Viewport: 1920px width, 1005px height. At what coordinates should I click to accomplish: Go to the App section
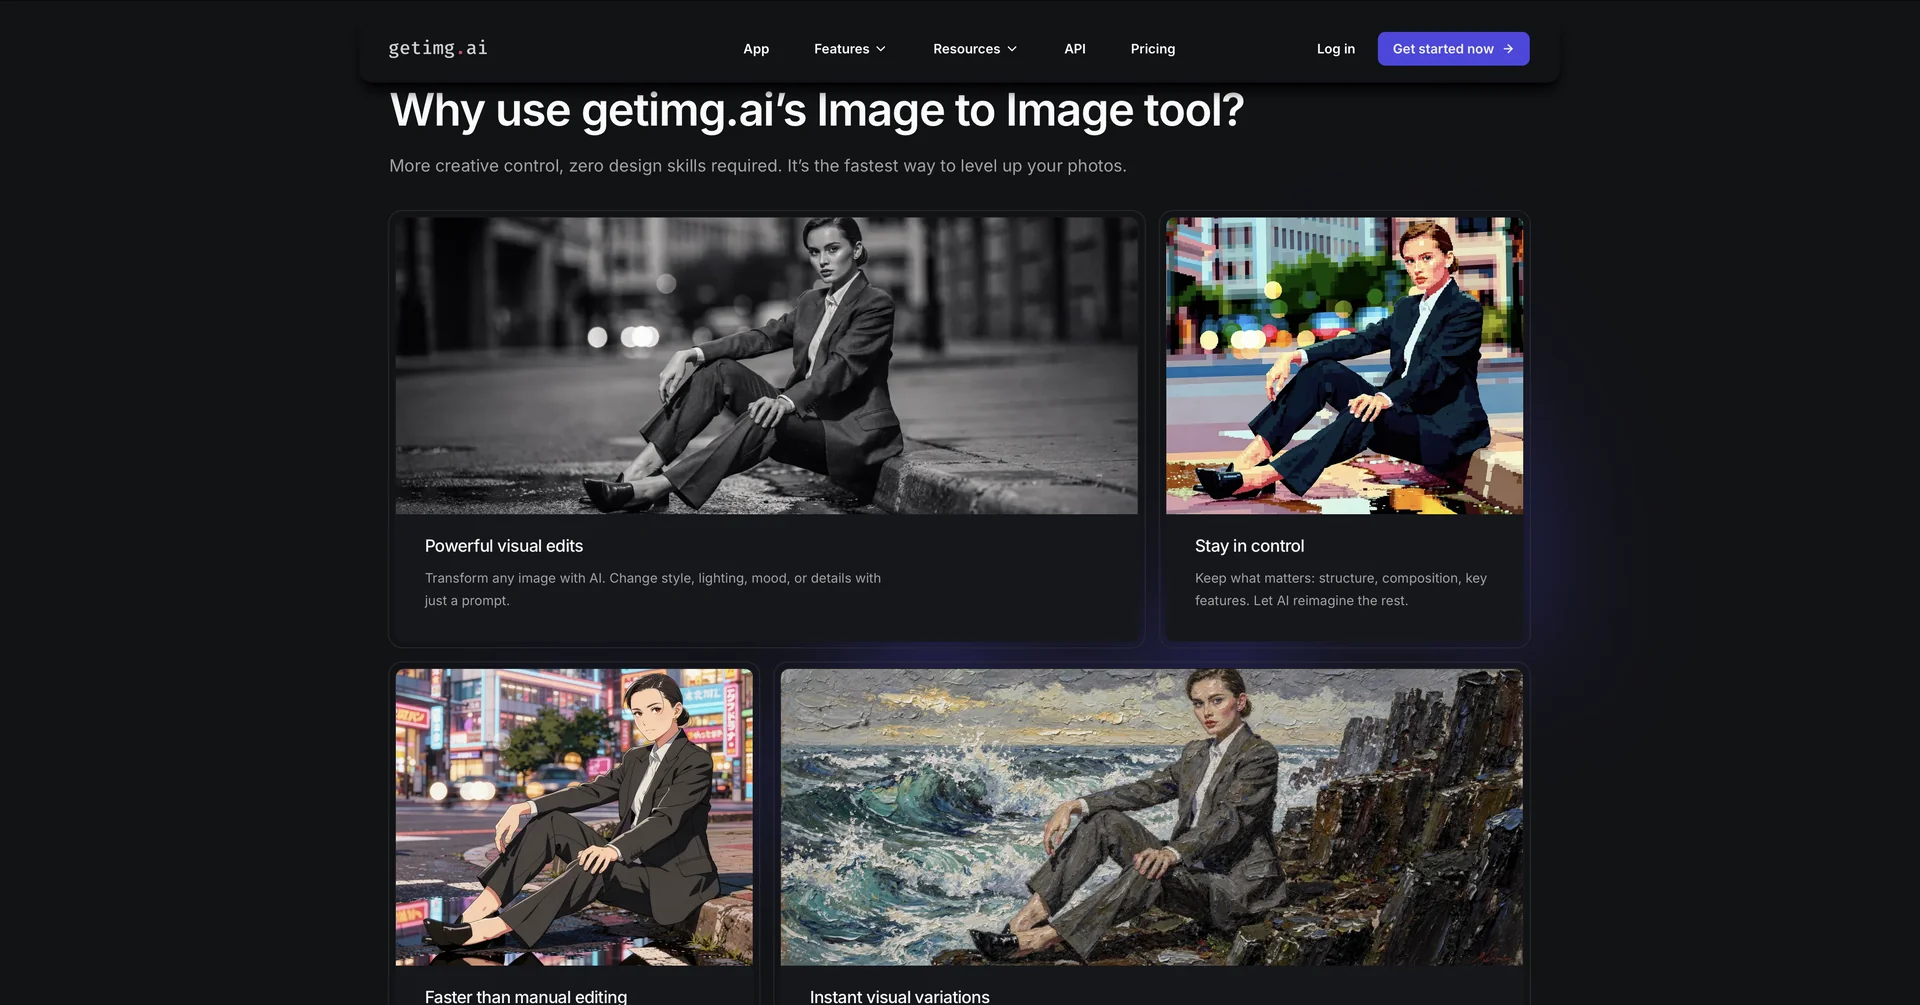(756, 48)
